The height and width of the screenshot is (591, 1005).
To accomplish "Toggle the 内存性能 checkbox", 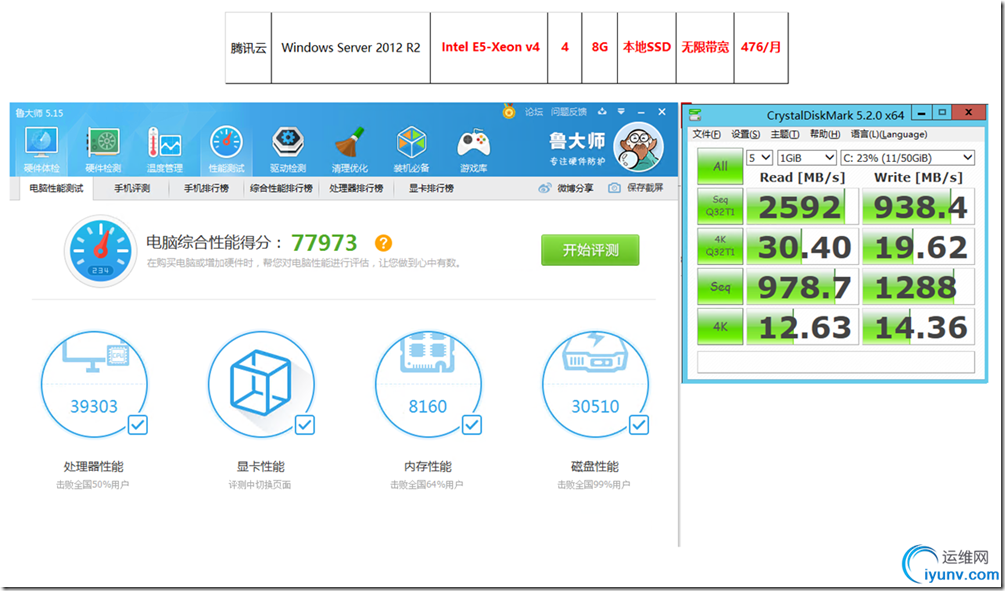I will (x=472, y=424).
